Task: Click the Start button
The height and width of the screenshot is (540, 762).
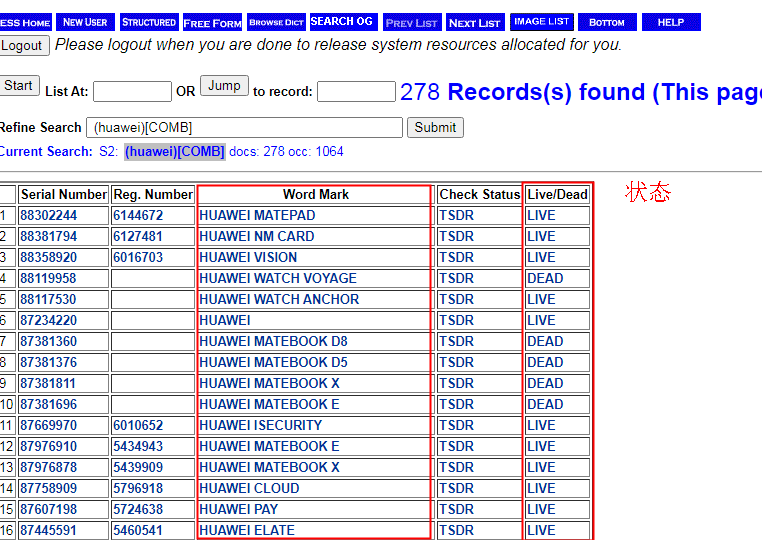Action: point(19,86)
